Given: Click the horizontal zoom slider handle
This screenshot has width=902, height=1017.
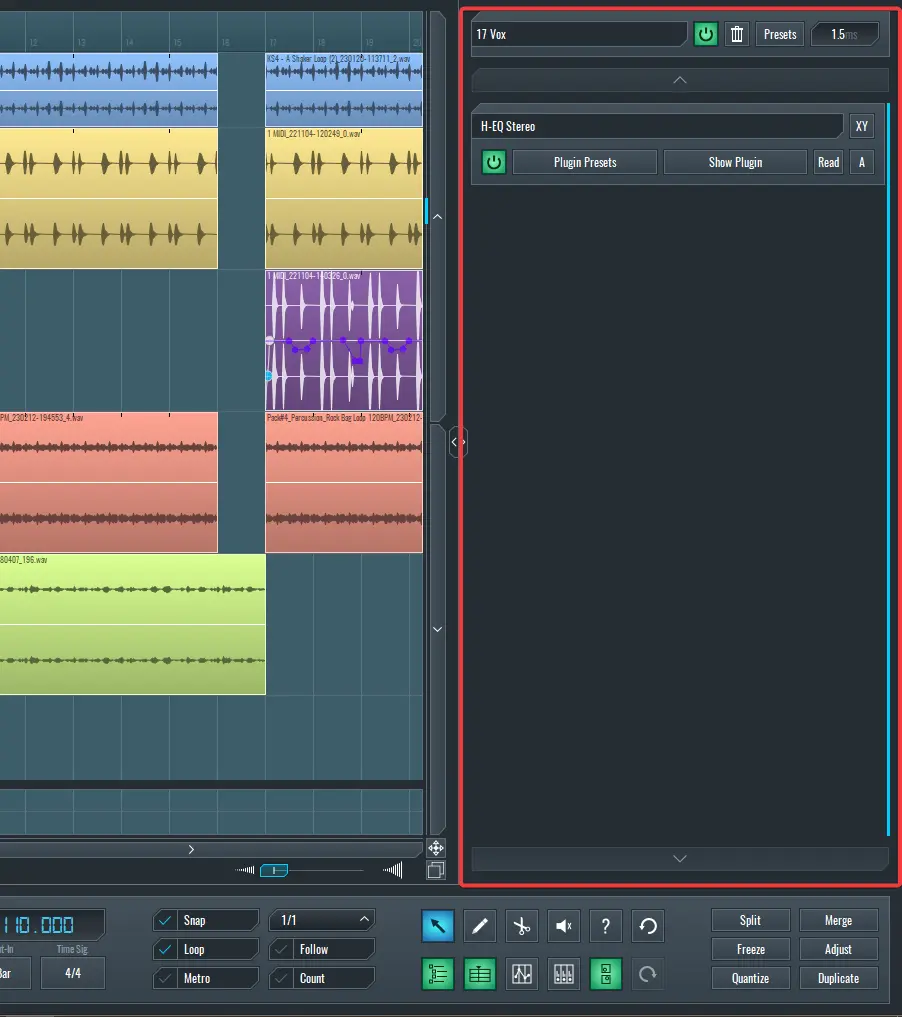Looking at the screenshot, I should pos(274,870).
